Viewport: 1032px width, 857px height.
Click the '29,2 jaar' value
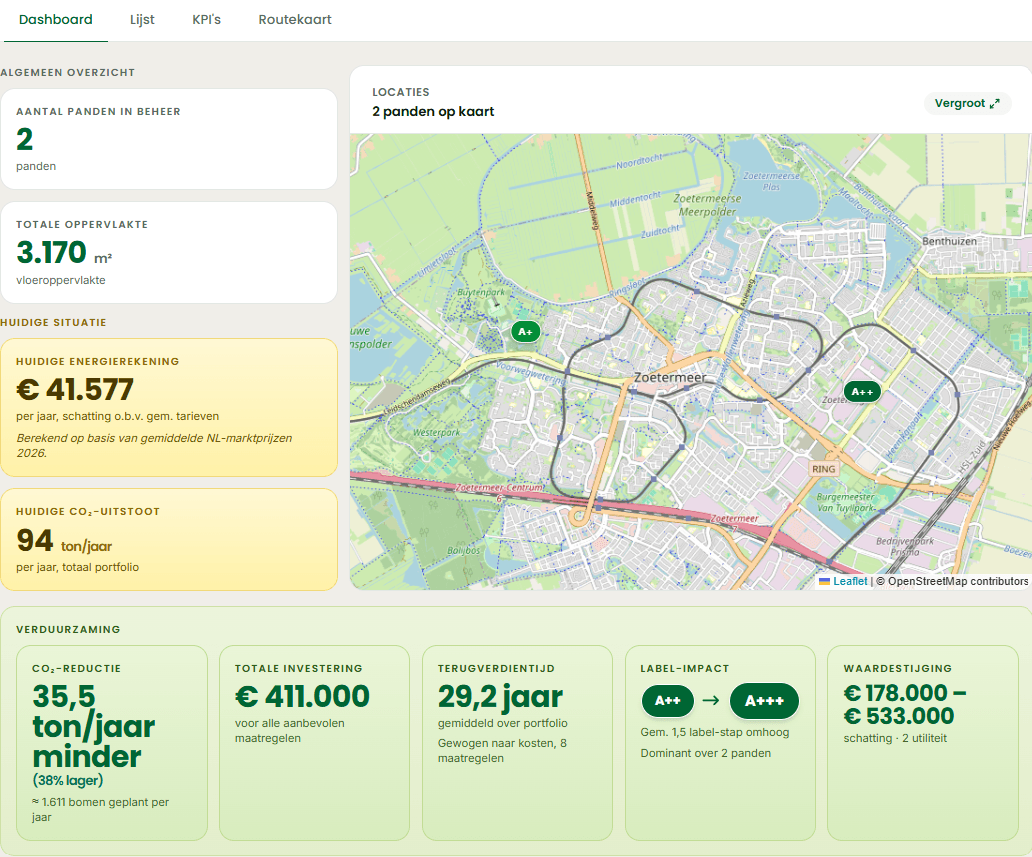[500, 697]
